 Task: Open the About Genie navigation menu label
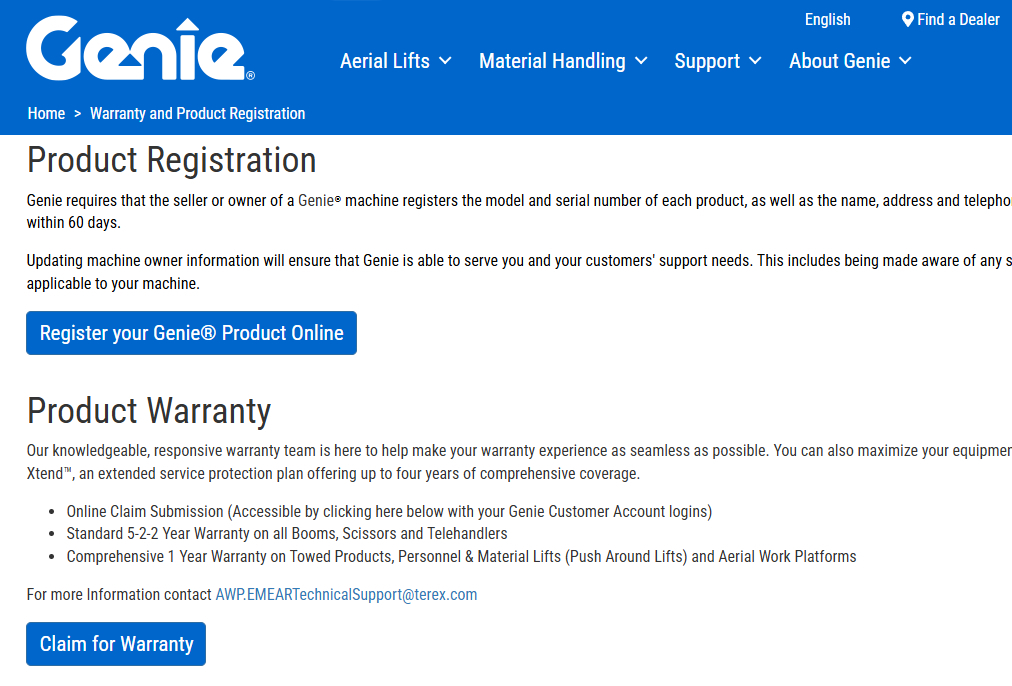(839, 61)
